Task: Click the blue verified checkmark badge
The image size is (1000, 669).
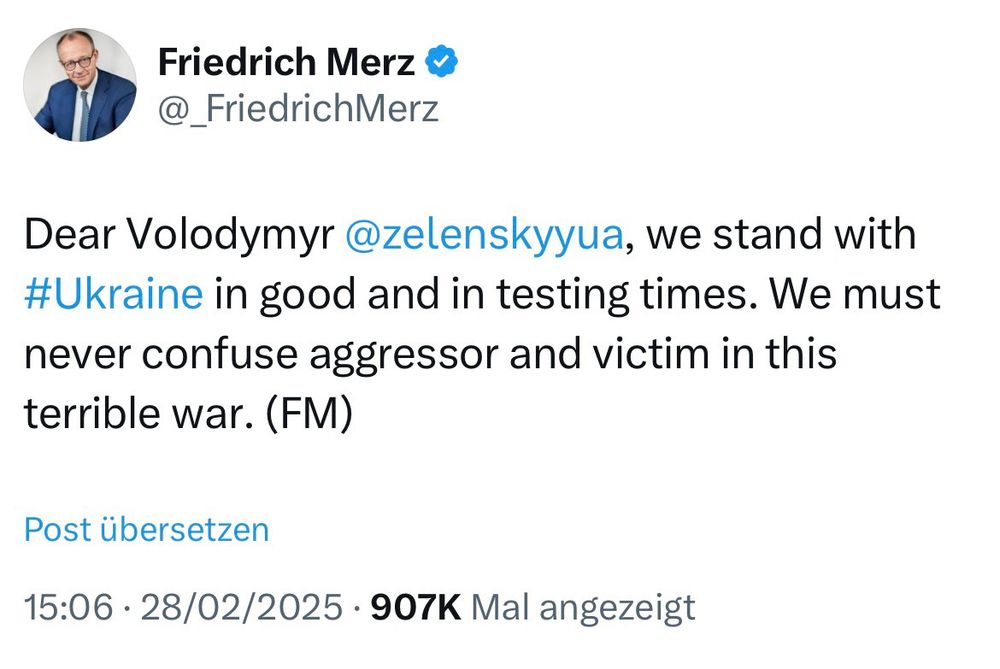Action: pos(442,62)
